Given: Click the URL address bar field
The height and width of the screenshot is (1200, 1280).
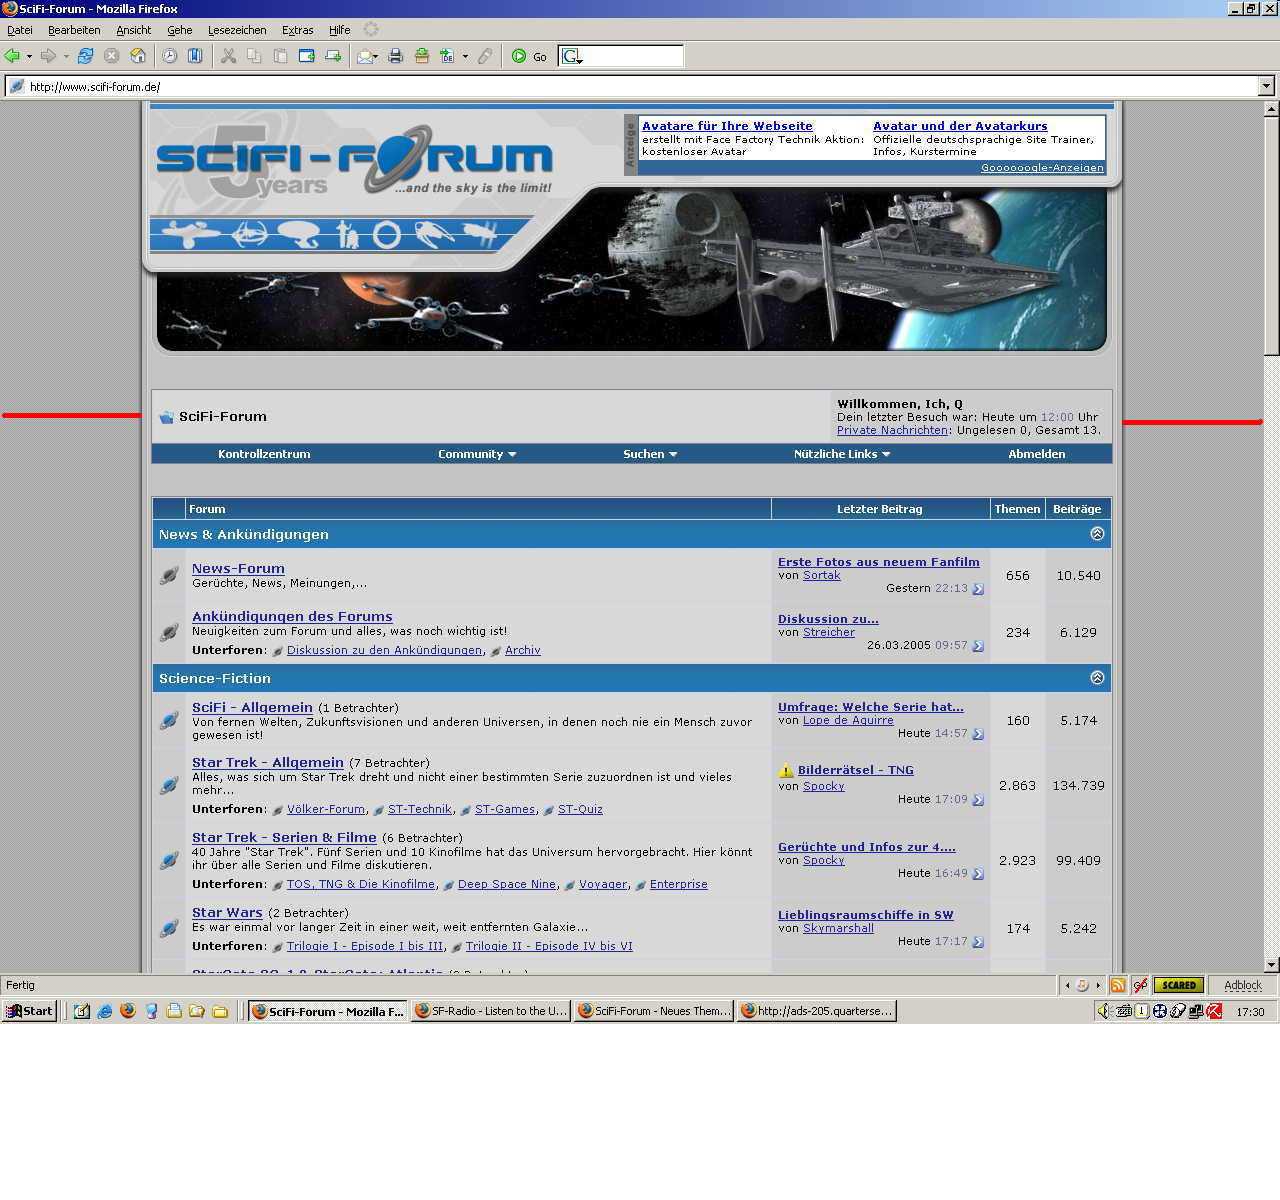Looking at the screenshot, I should 640,87.
